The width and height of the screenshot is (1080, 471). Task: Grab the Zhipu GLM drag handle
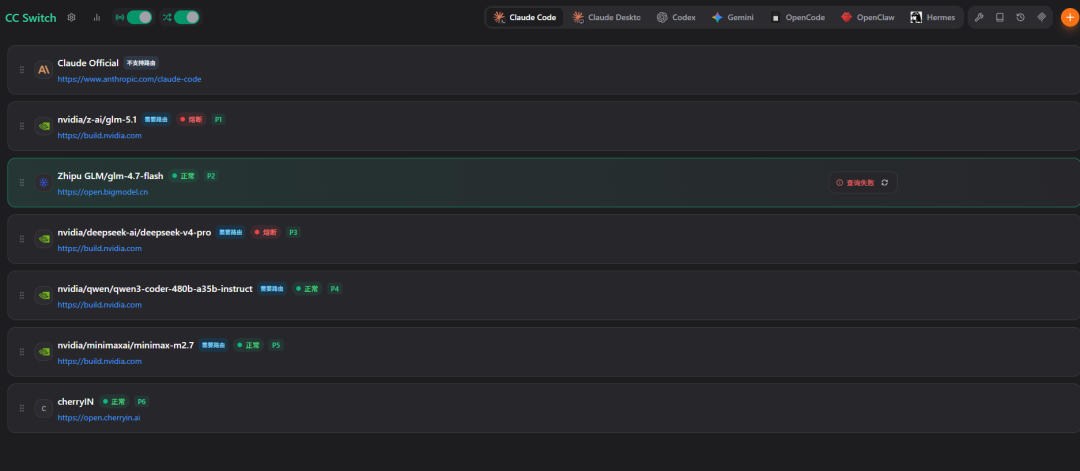21,182
